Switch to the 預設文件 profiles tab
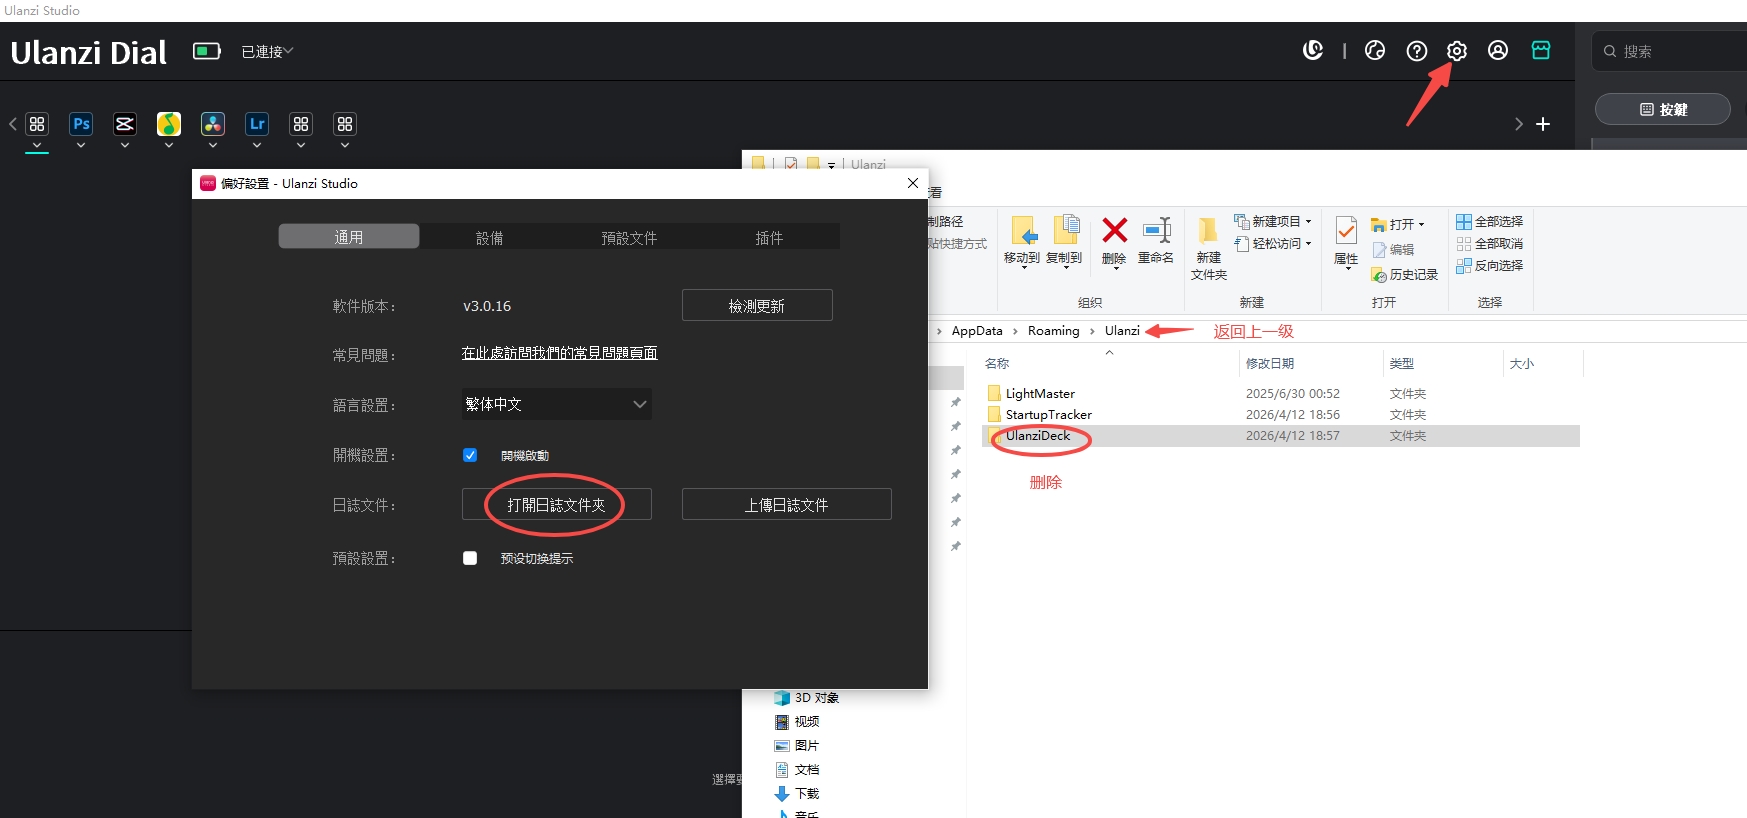 coord(629,237)
